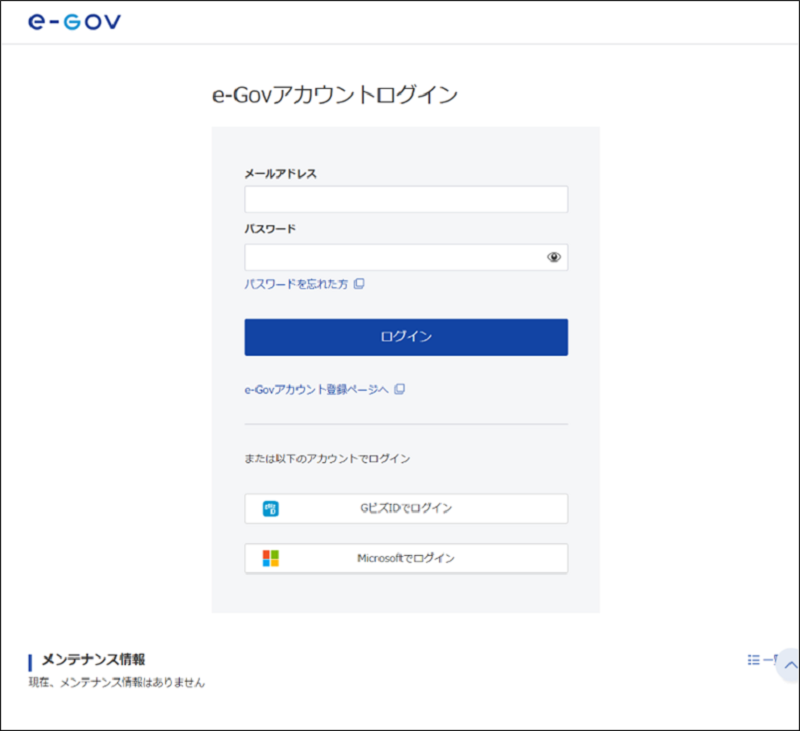Viewport: 800px width, 731px height.
Task: Choose Microsoftでログイン button
Action: coord(406,558)
